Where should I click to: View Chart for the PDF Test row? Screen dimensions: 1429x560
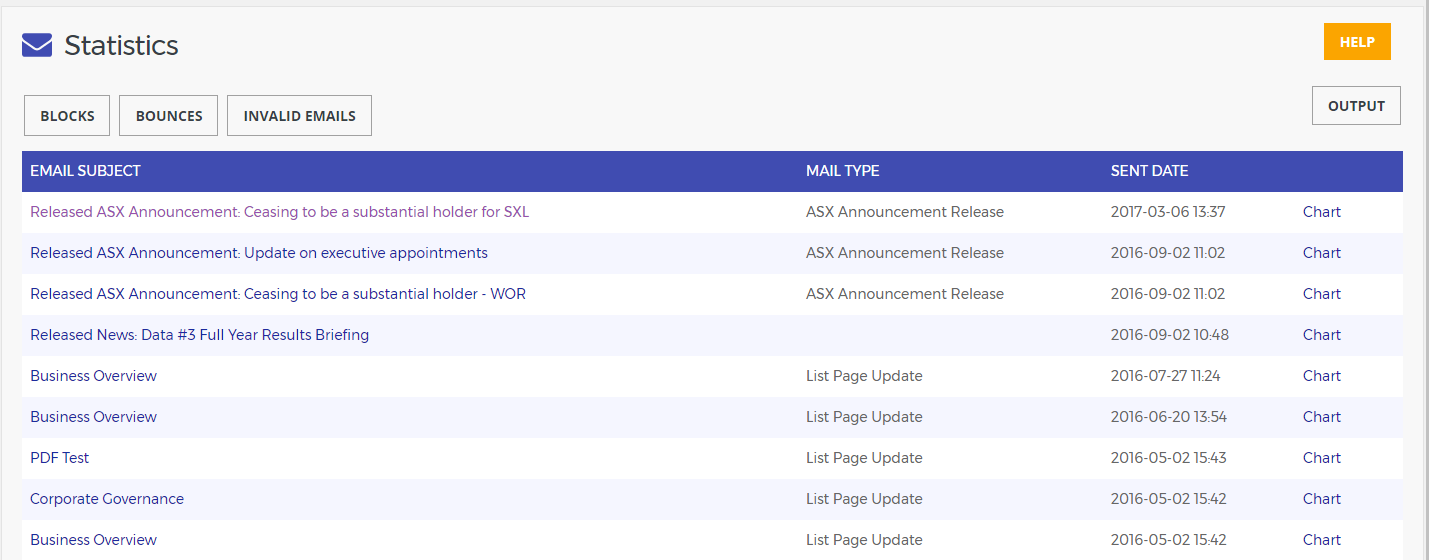tap(1321, 458)
